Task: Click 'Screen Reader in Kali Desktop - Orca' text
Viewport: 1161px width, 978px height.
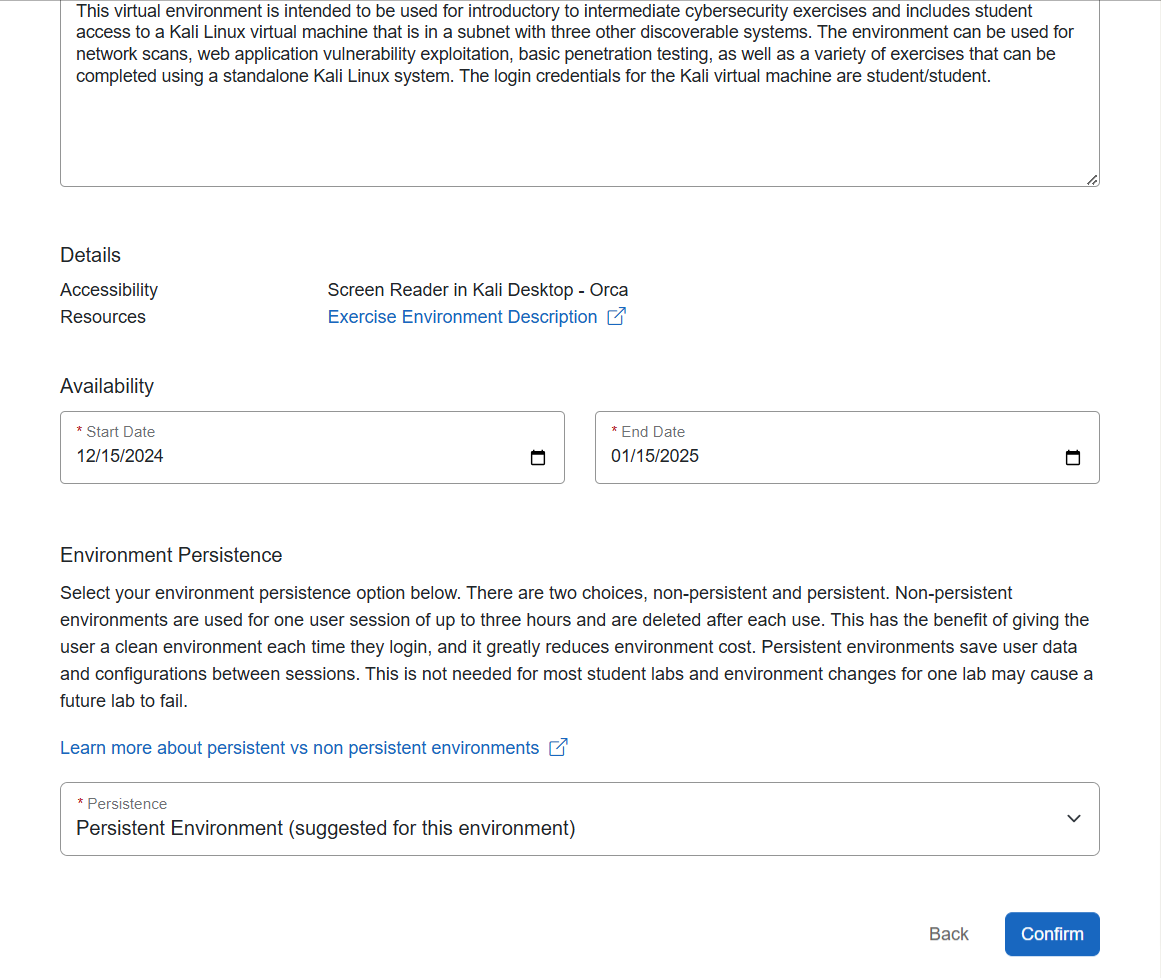Action: pyautogui.click(x=478, y=289)
